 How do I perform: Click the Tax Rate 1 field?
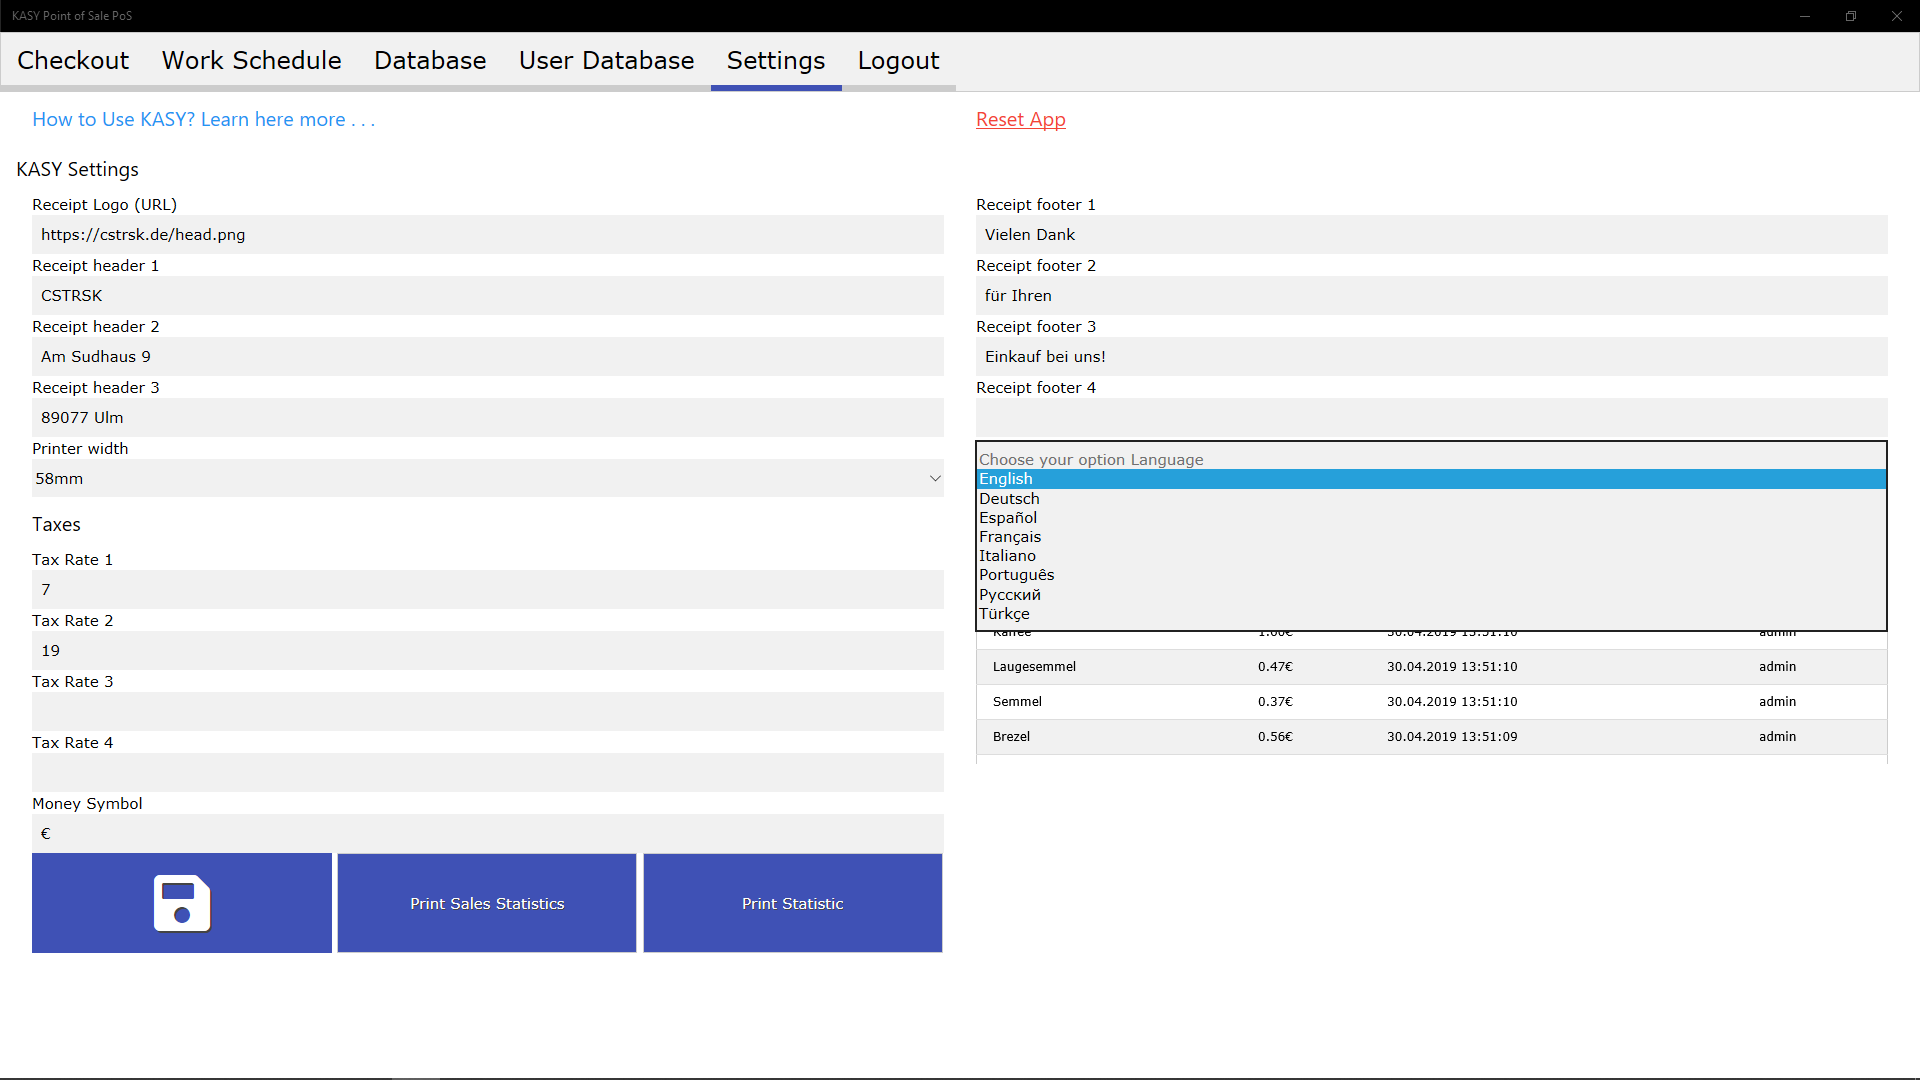[488, 589]
